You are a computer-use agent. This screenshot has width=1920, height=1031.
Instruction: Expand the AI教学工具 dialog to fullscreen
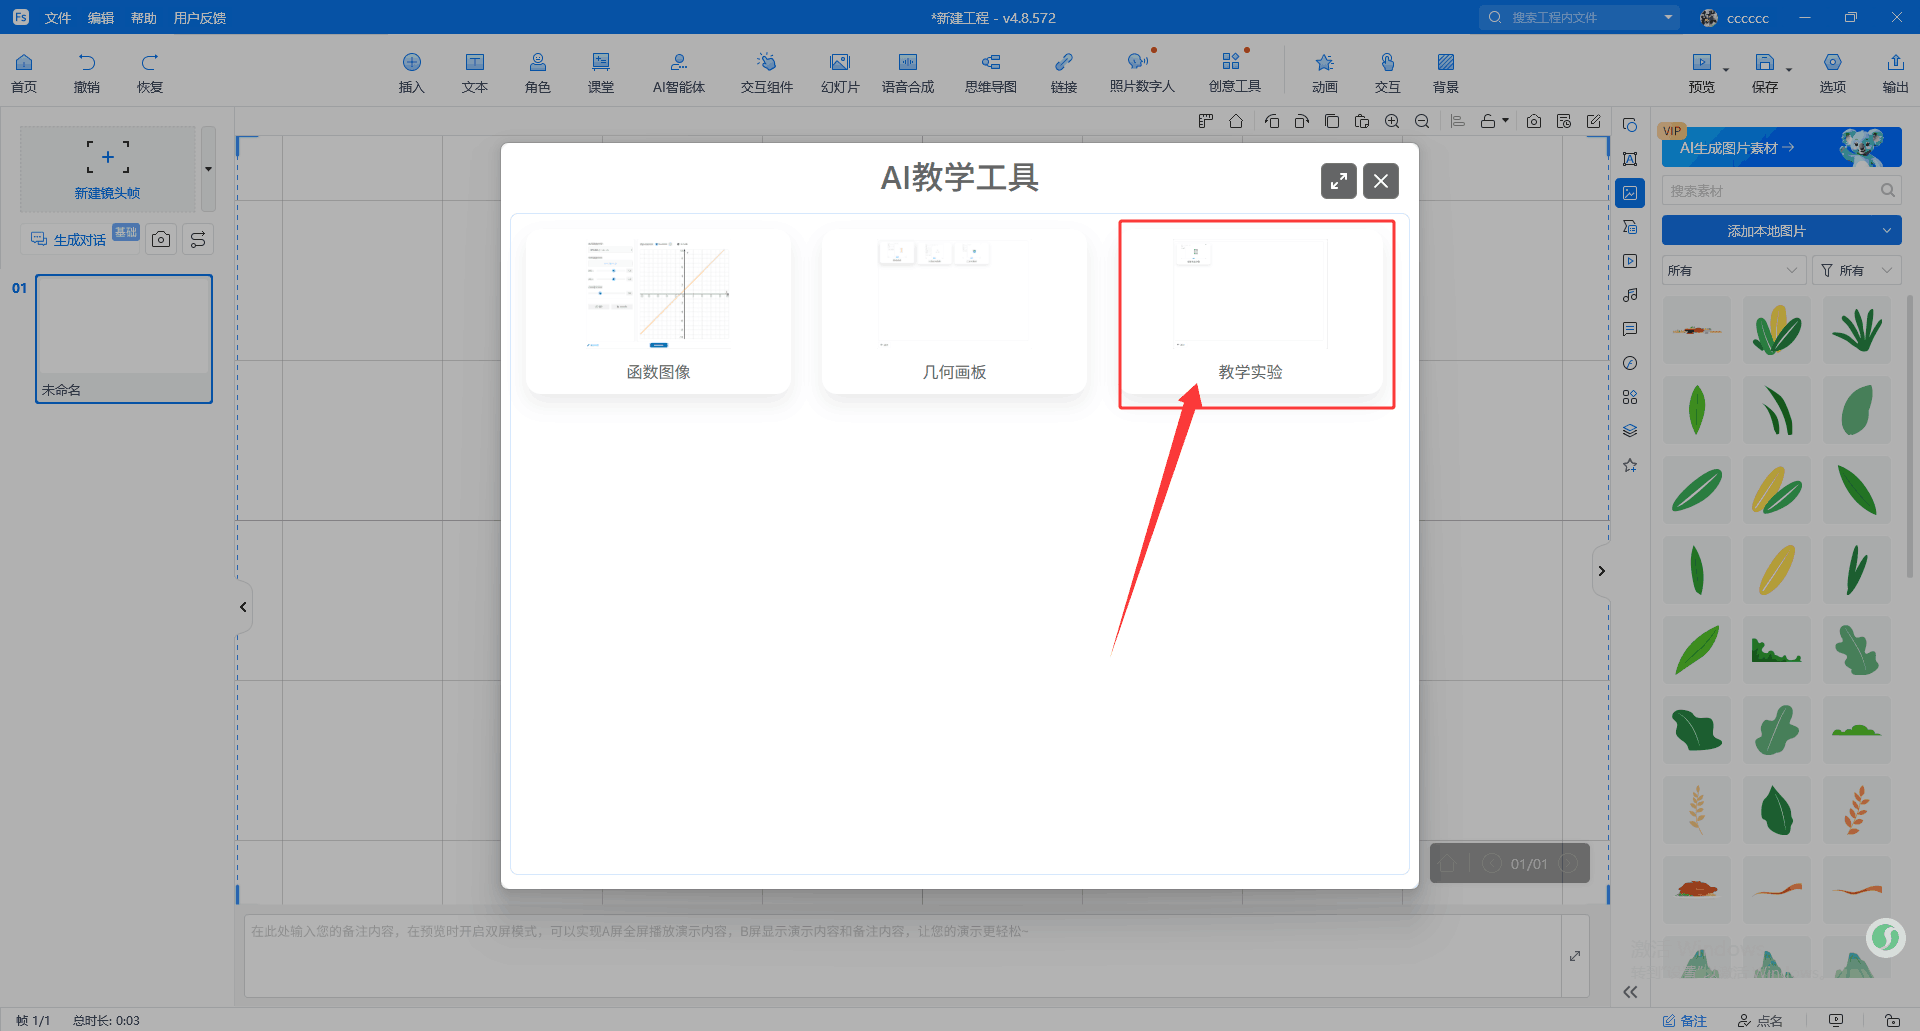click(1338, 181)
